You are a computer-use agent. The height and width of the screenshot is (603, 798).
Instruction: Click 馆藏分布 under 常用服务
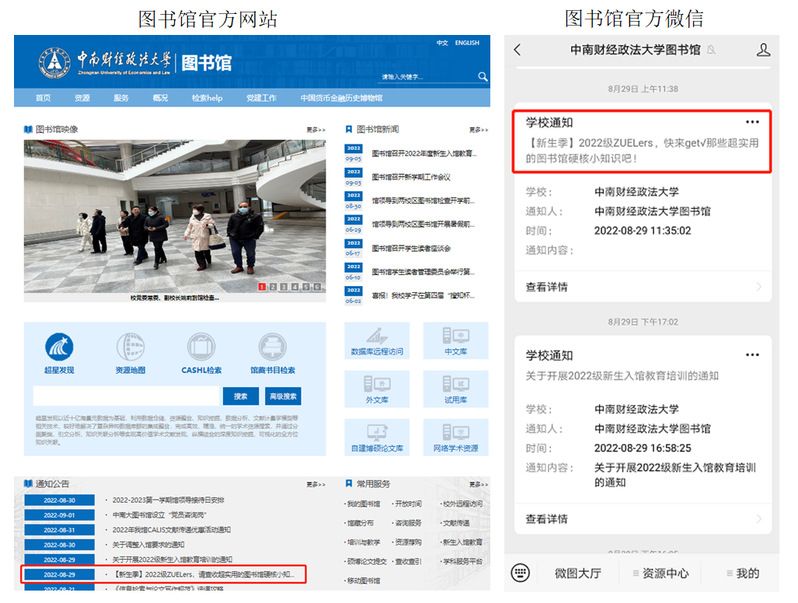[360, 523]
